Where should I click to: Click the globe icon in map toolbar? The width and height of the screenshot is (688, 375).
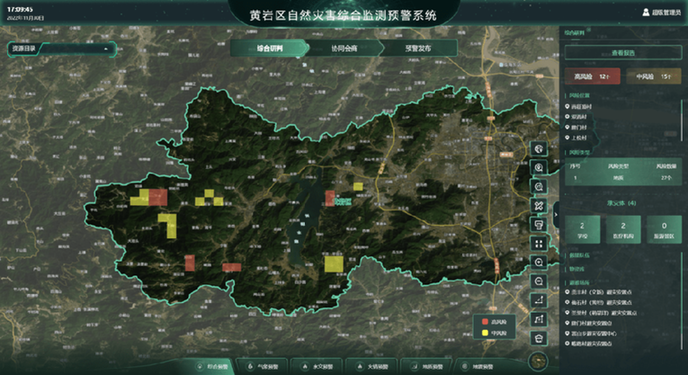point(539,149)
